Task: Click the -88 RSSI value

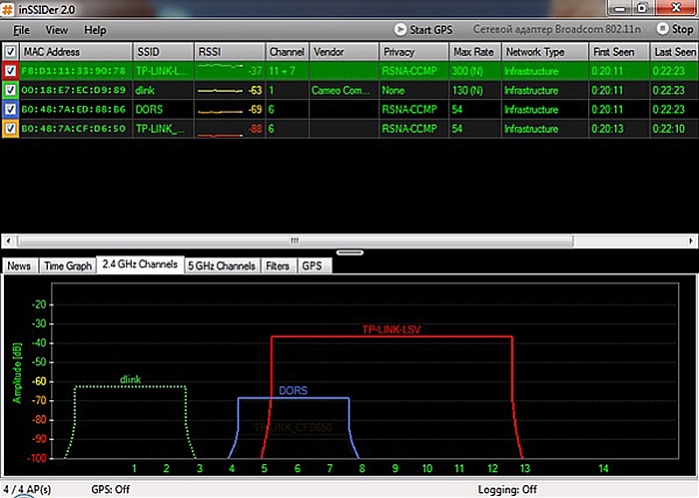Action: [x=255, y=128]
